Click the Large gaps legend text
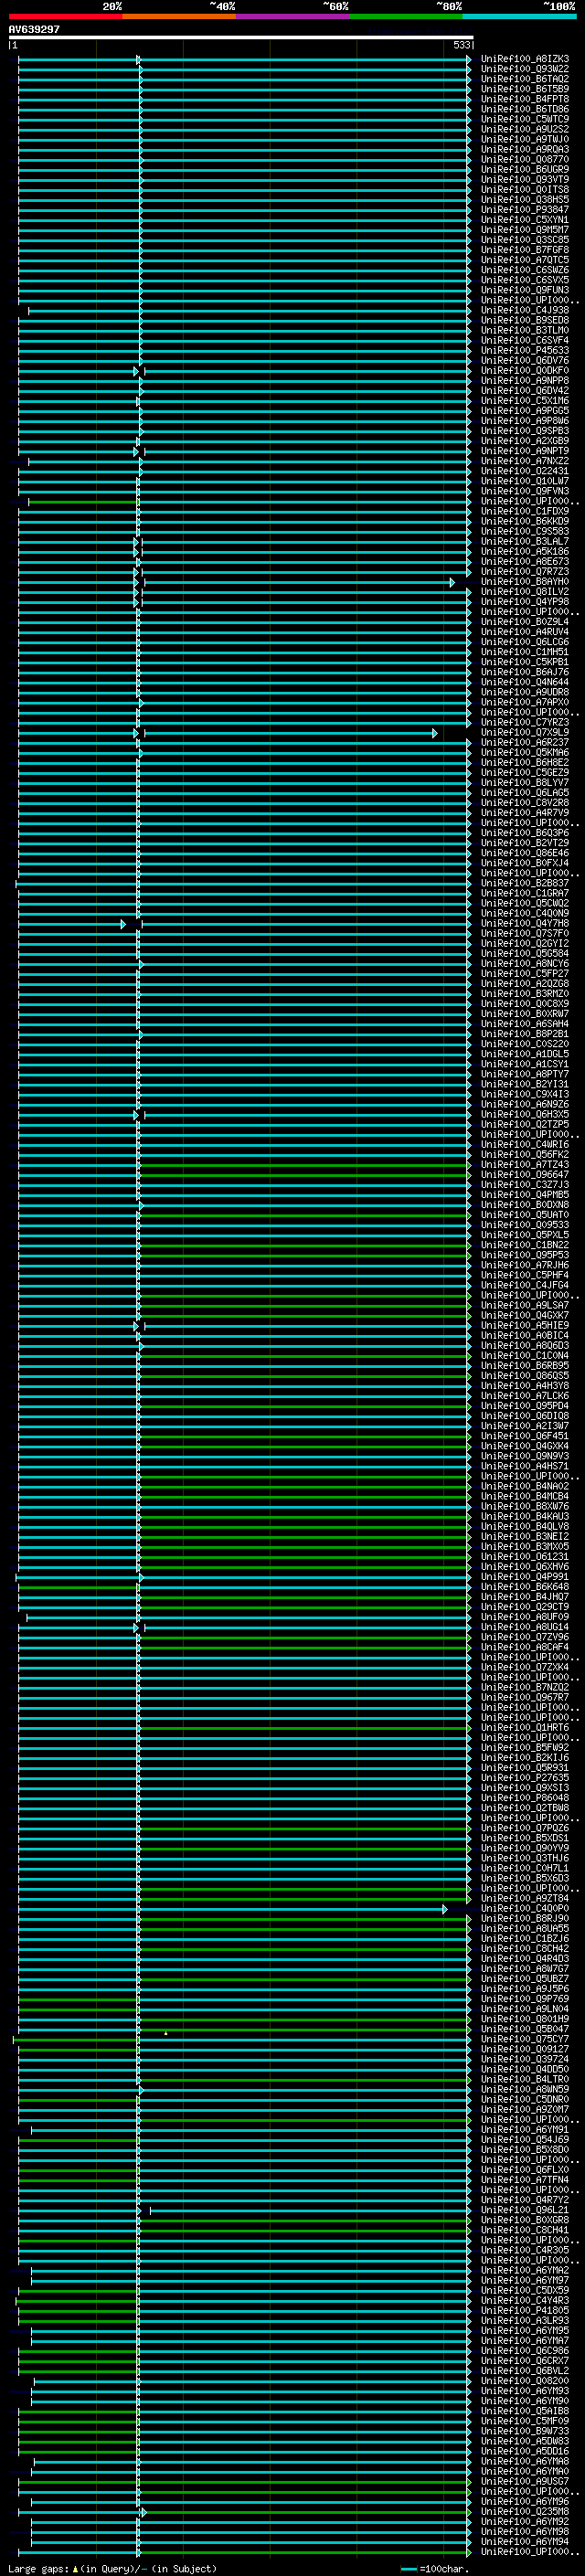 point(112,2569)
